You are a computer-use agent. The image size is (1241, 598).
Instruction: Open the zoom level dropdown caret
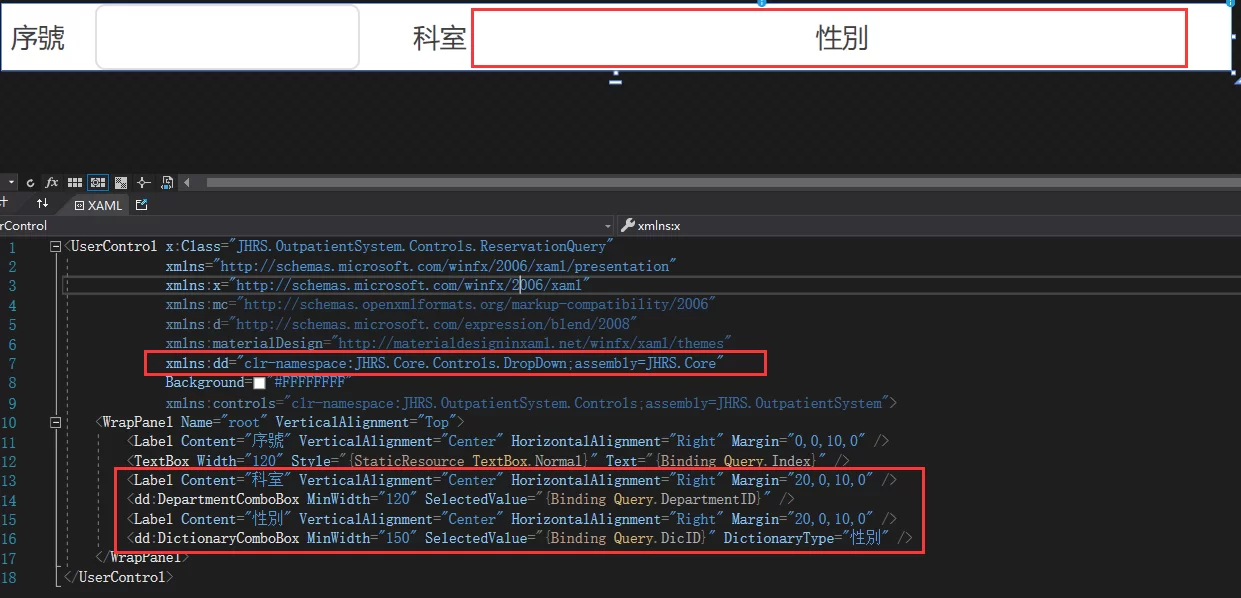pyautogui.click(x=10, y=182)
